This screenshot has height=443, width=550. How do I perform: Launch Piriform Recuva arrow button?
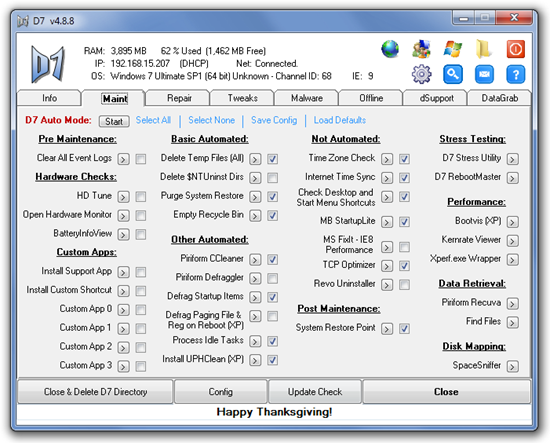click(512, 304)
